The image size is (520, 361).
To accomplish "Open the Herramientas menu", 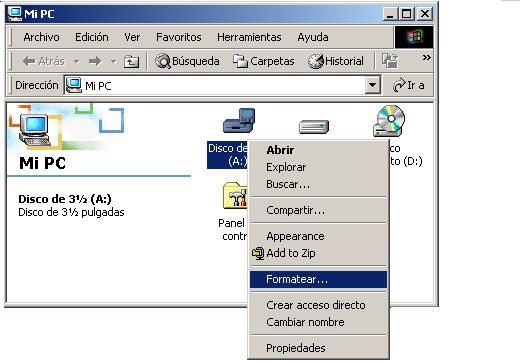I will click(249, 37).
